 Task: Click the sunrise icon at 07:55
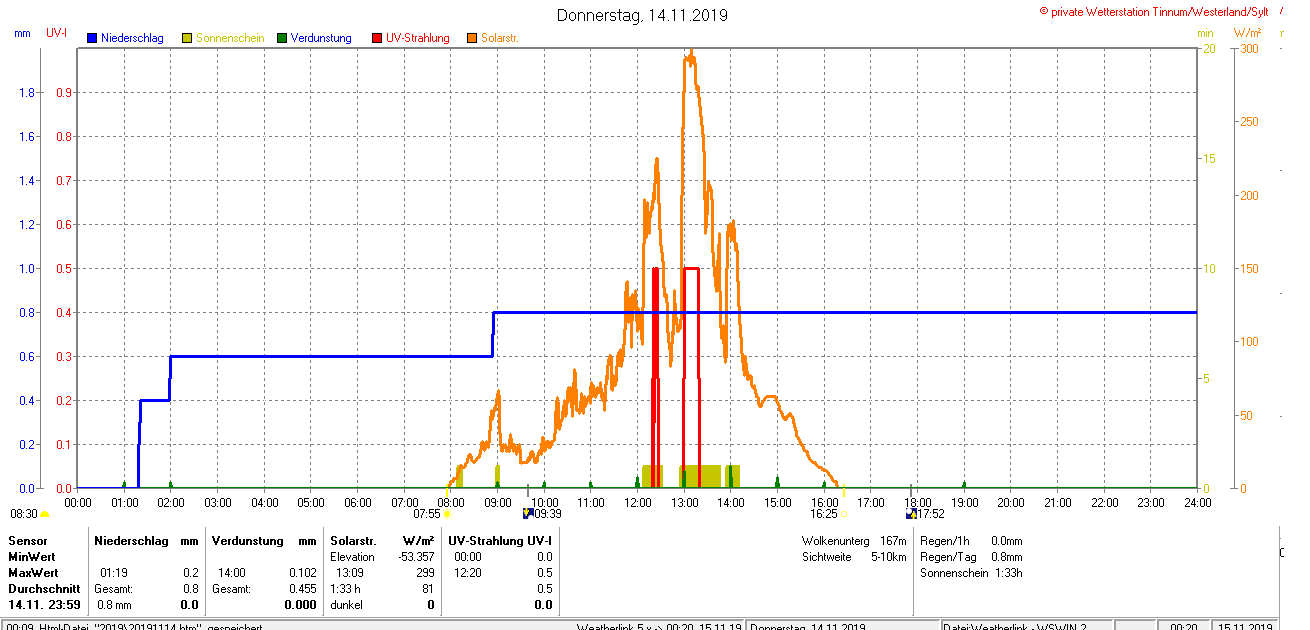[446, 515]
